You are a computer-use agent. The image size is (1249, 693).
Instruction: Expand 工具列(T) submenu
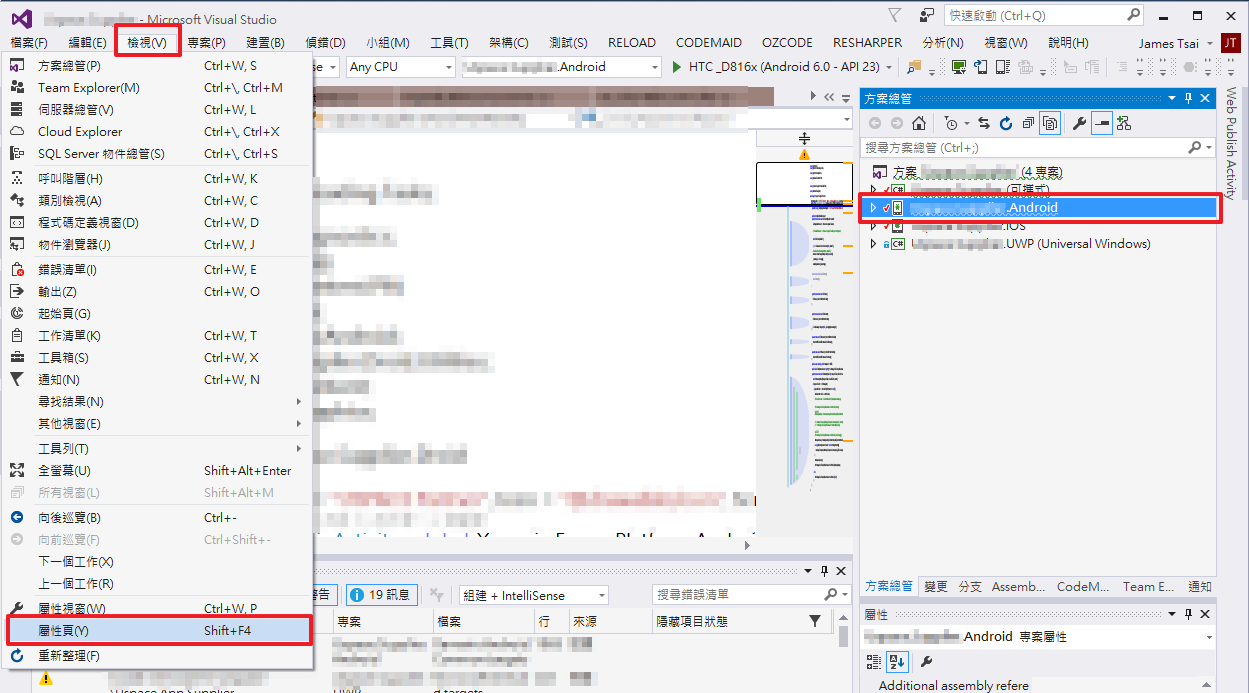(159, 449)
